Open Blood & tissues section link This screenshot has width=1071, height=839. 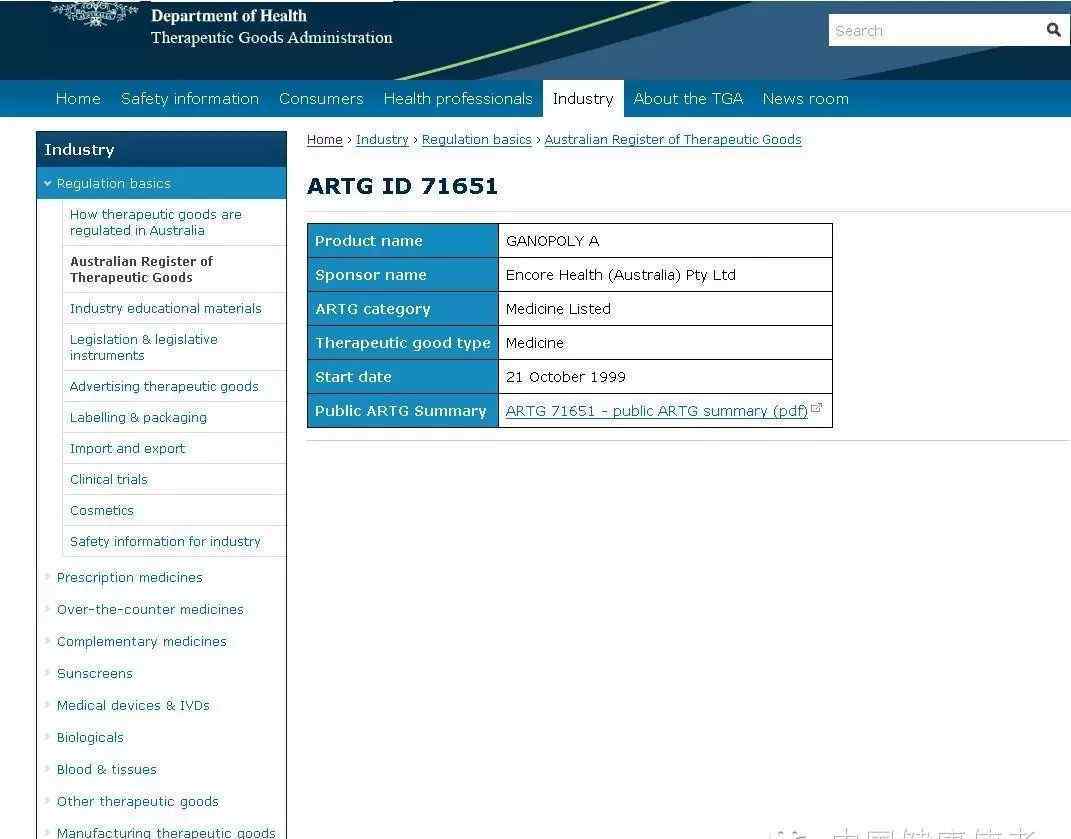[107, 769]
